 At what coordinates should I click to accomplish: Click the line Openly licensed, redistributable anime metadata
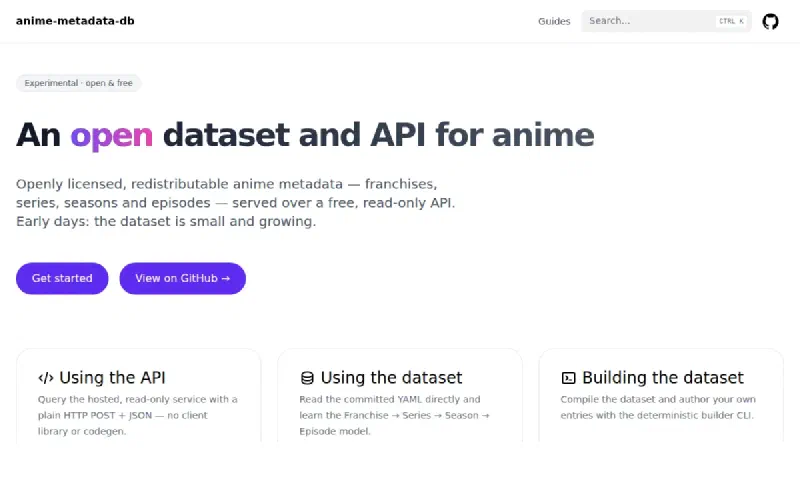point(179,184)
